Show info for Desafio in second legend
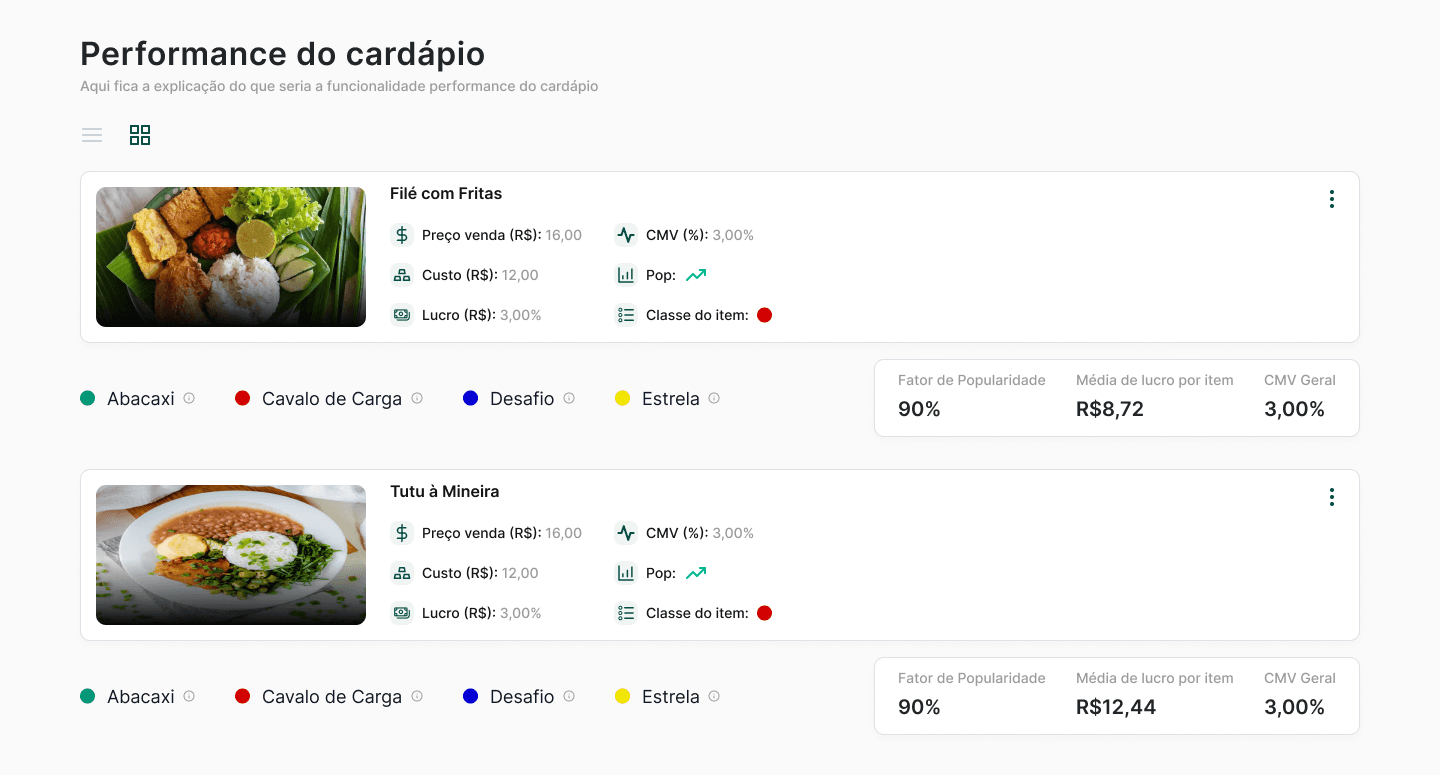This screenshot has height=775, width=1440. (569, 696)
